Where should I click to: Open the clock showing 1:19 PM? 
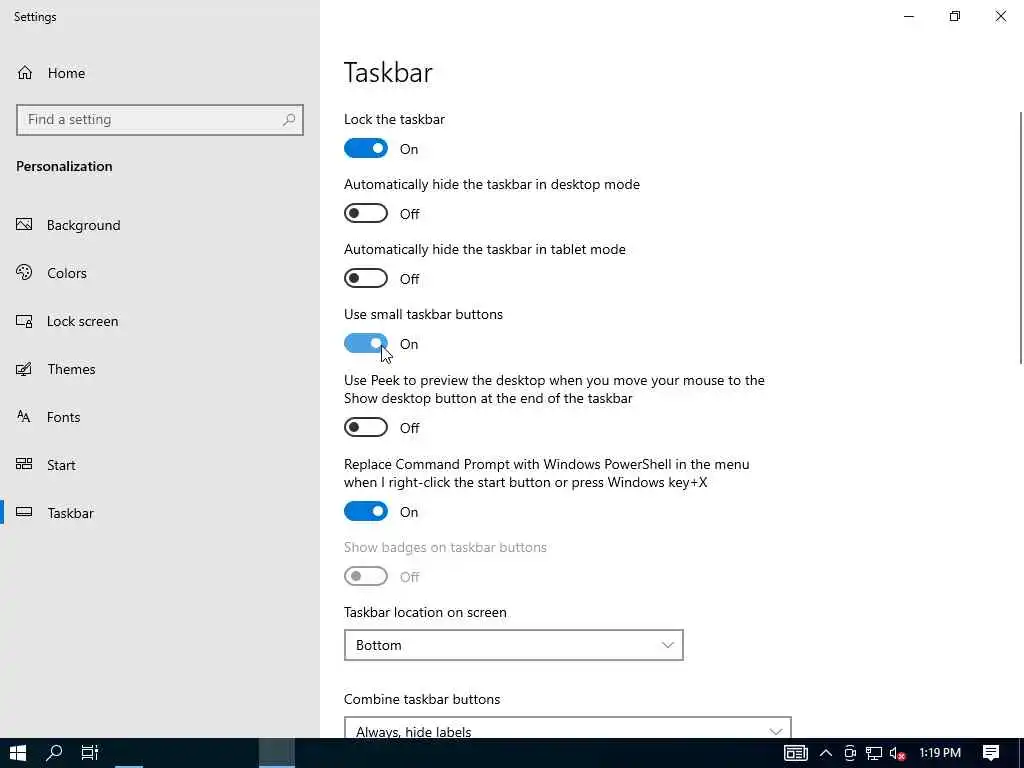tap(940, 753)
